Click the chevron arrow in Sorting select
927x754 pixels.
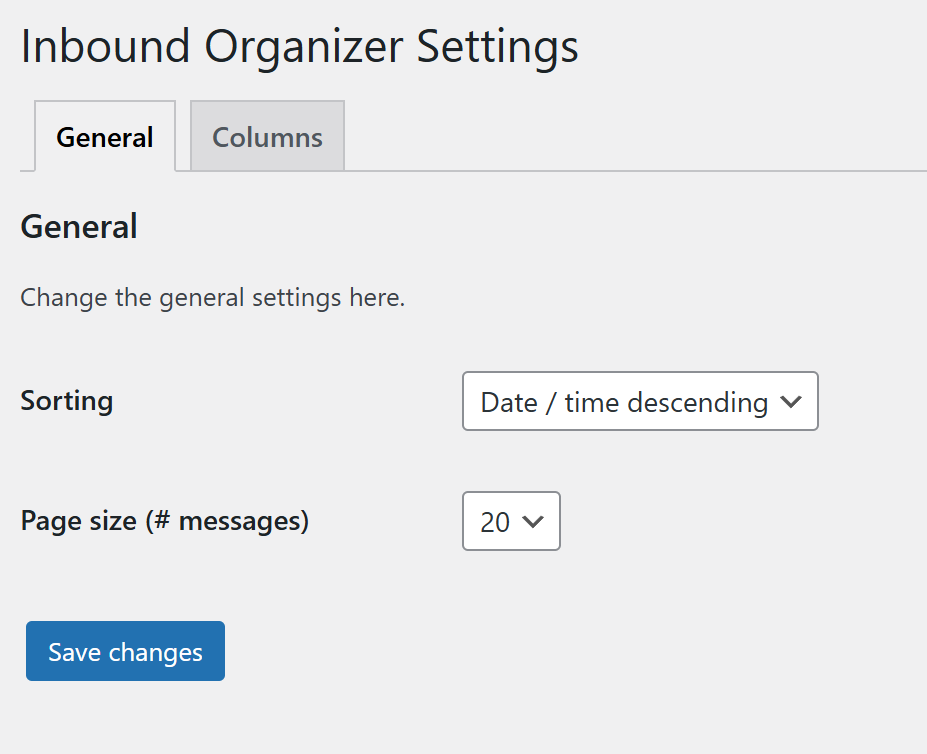click(x=790, y=402)
